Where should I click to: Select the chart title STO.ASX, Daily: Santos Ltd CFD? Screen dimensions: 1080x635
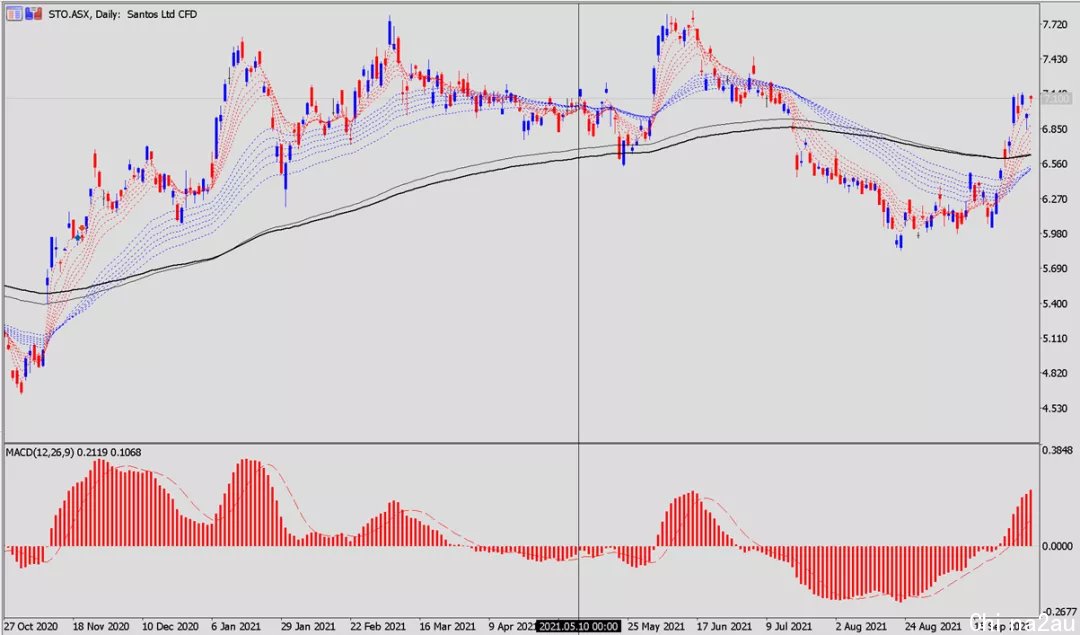(123, 14)
